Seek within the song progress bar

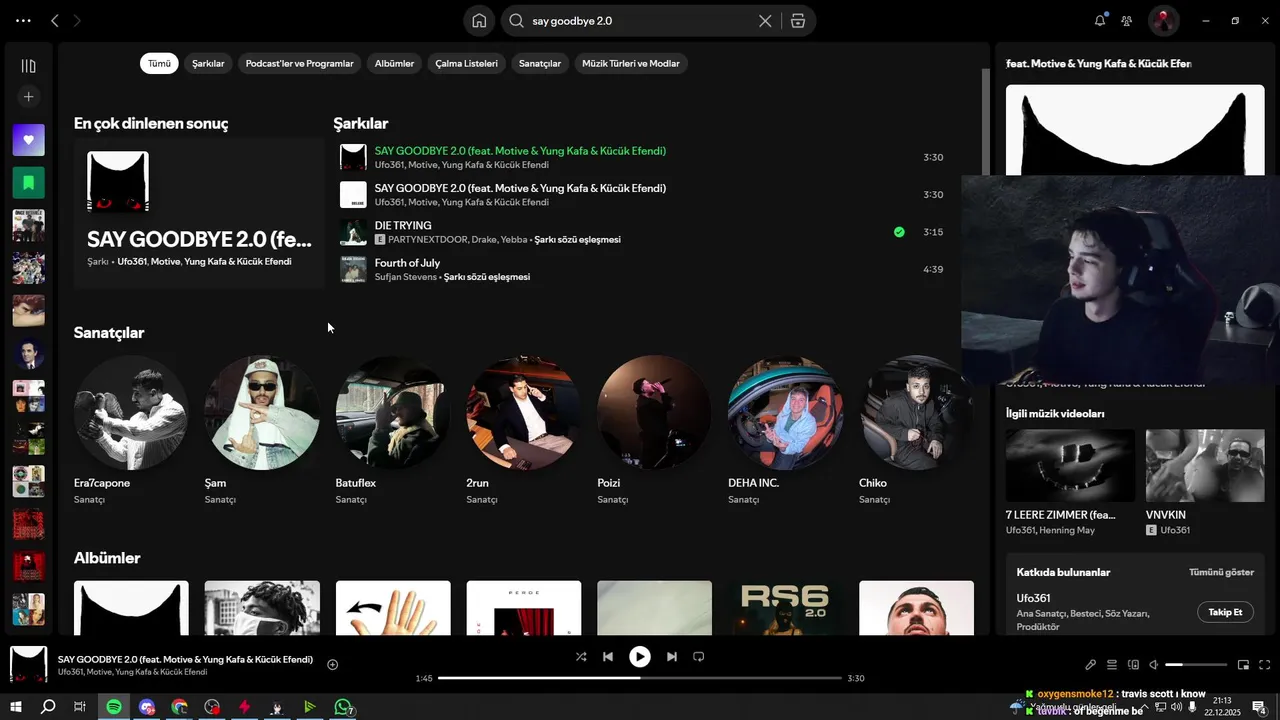640,678
